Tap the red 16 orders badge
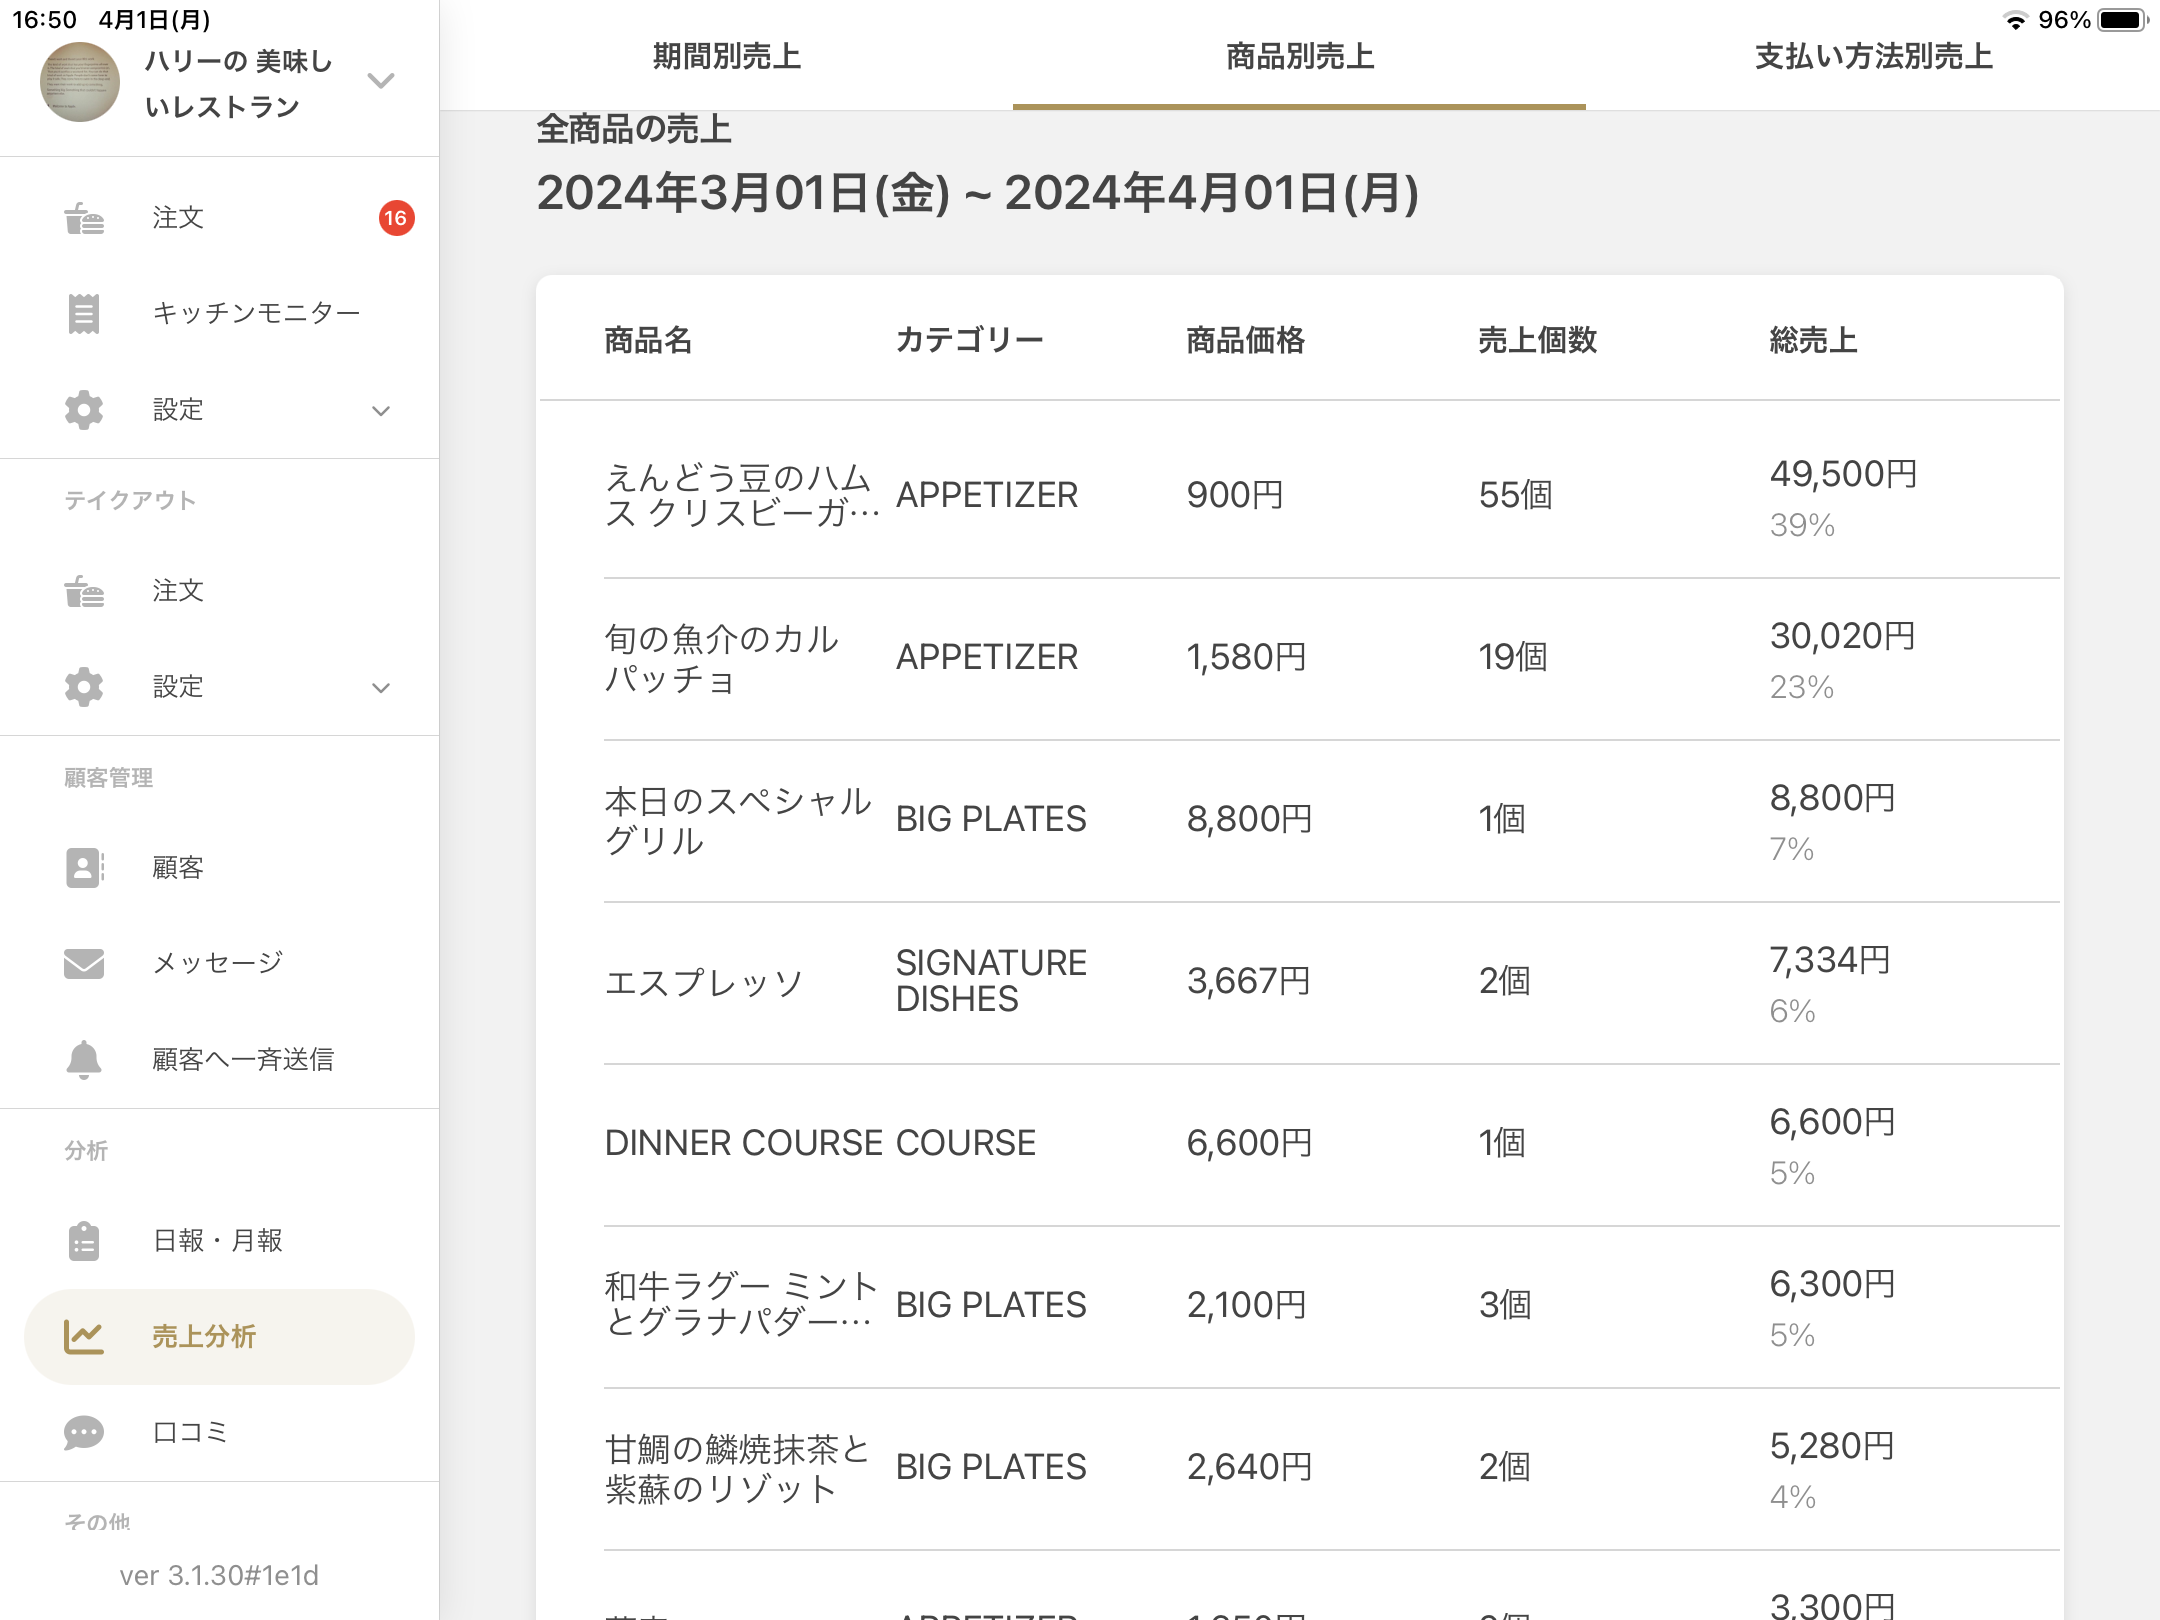 pyautogui.click(x=396, y=218)
